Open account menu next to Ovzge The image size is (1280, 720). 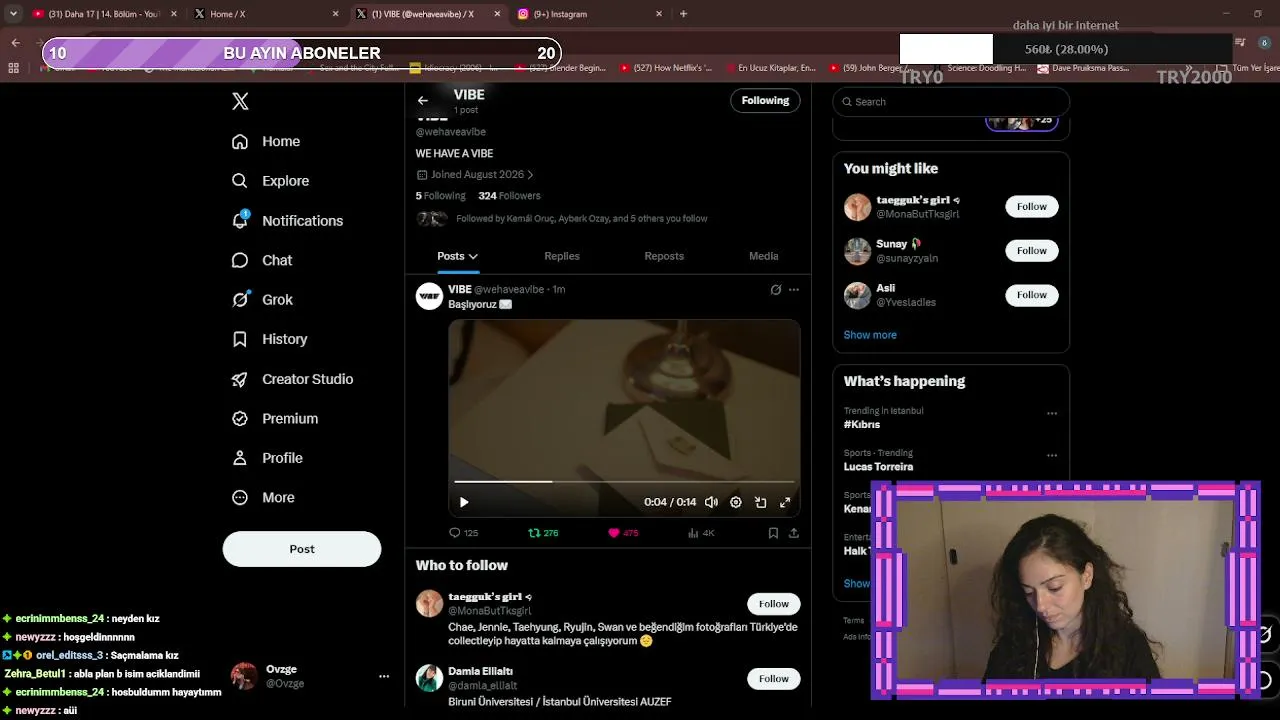(x=383, y=676)
